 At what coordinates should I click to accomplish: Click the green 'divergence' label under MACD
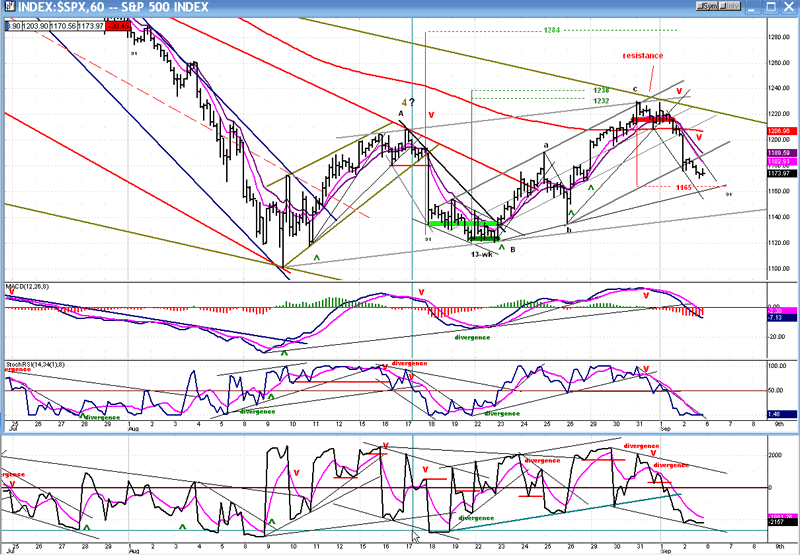(473, 337)
